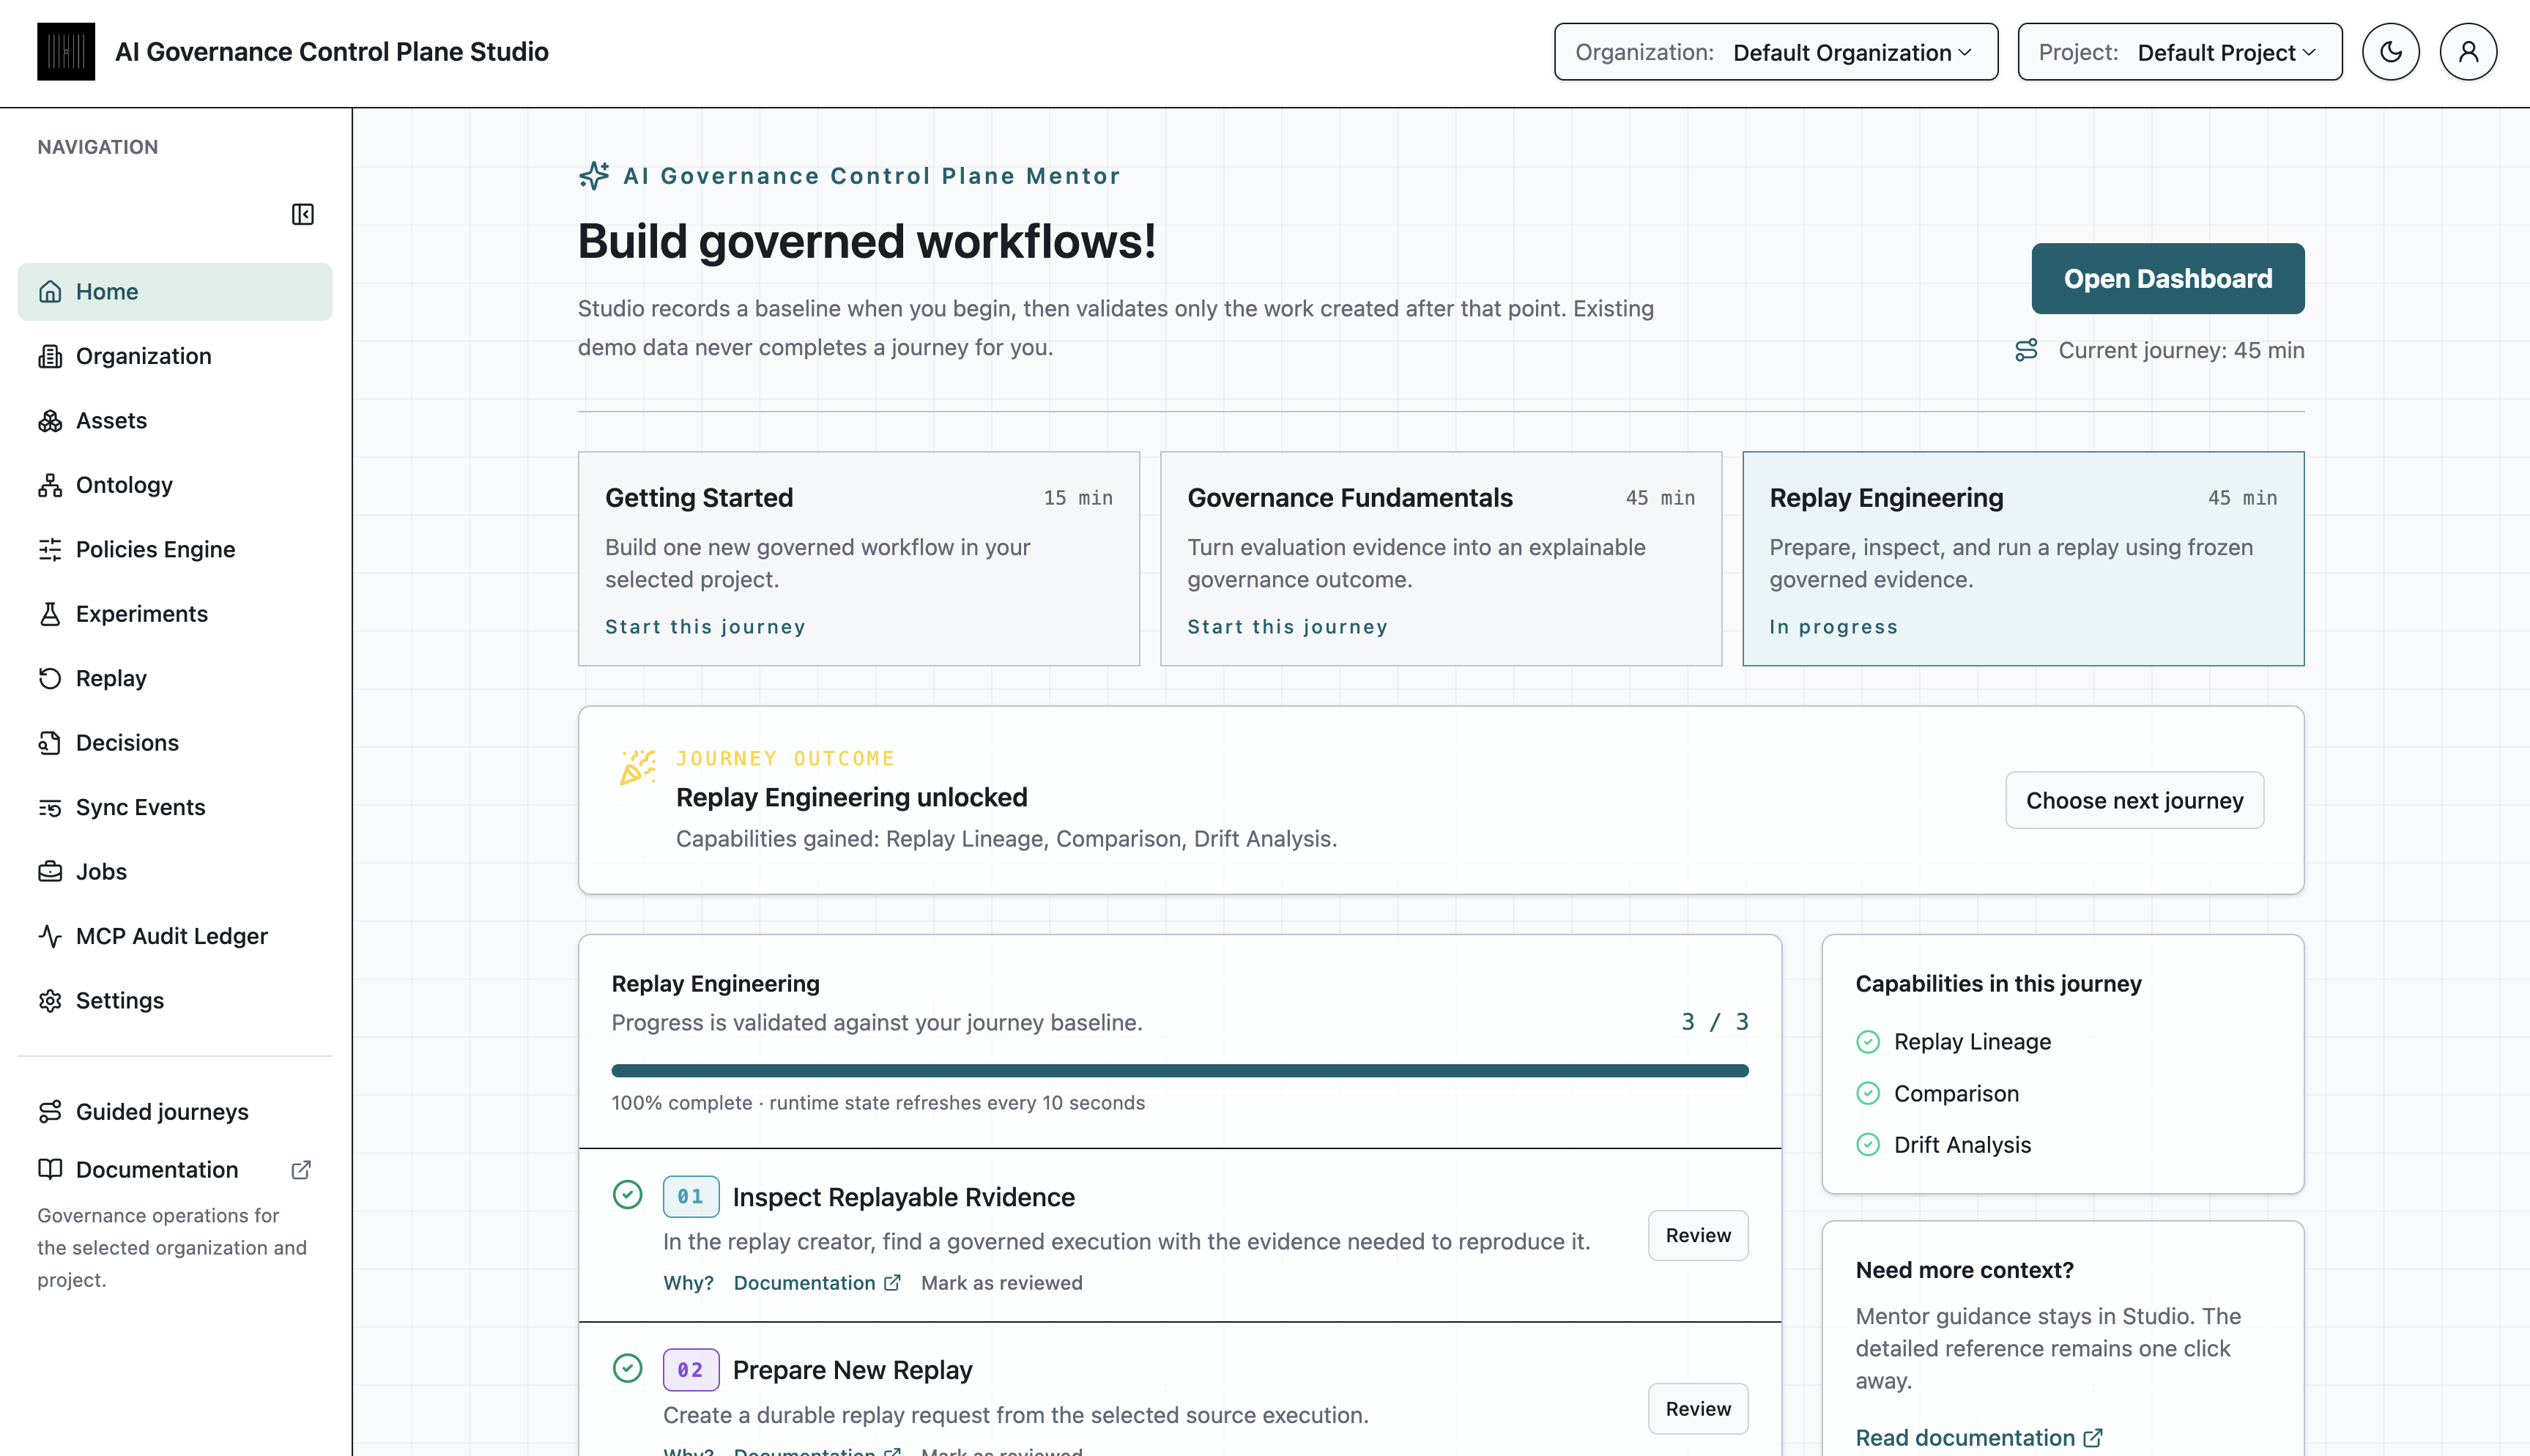Click Read documentation link
Viewport: 2530px width, 1456px height.
tap(1979, 1438)
